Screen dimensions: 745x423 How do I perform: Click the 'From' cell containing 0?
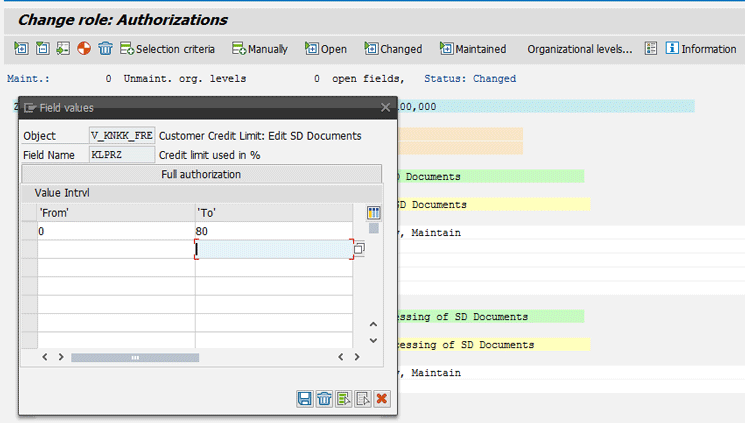pyautogui.click(x=116, y=231)
